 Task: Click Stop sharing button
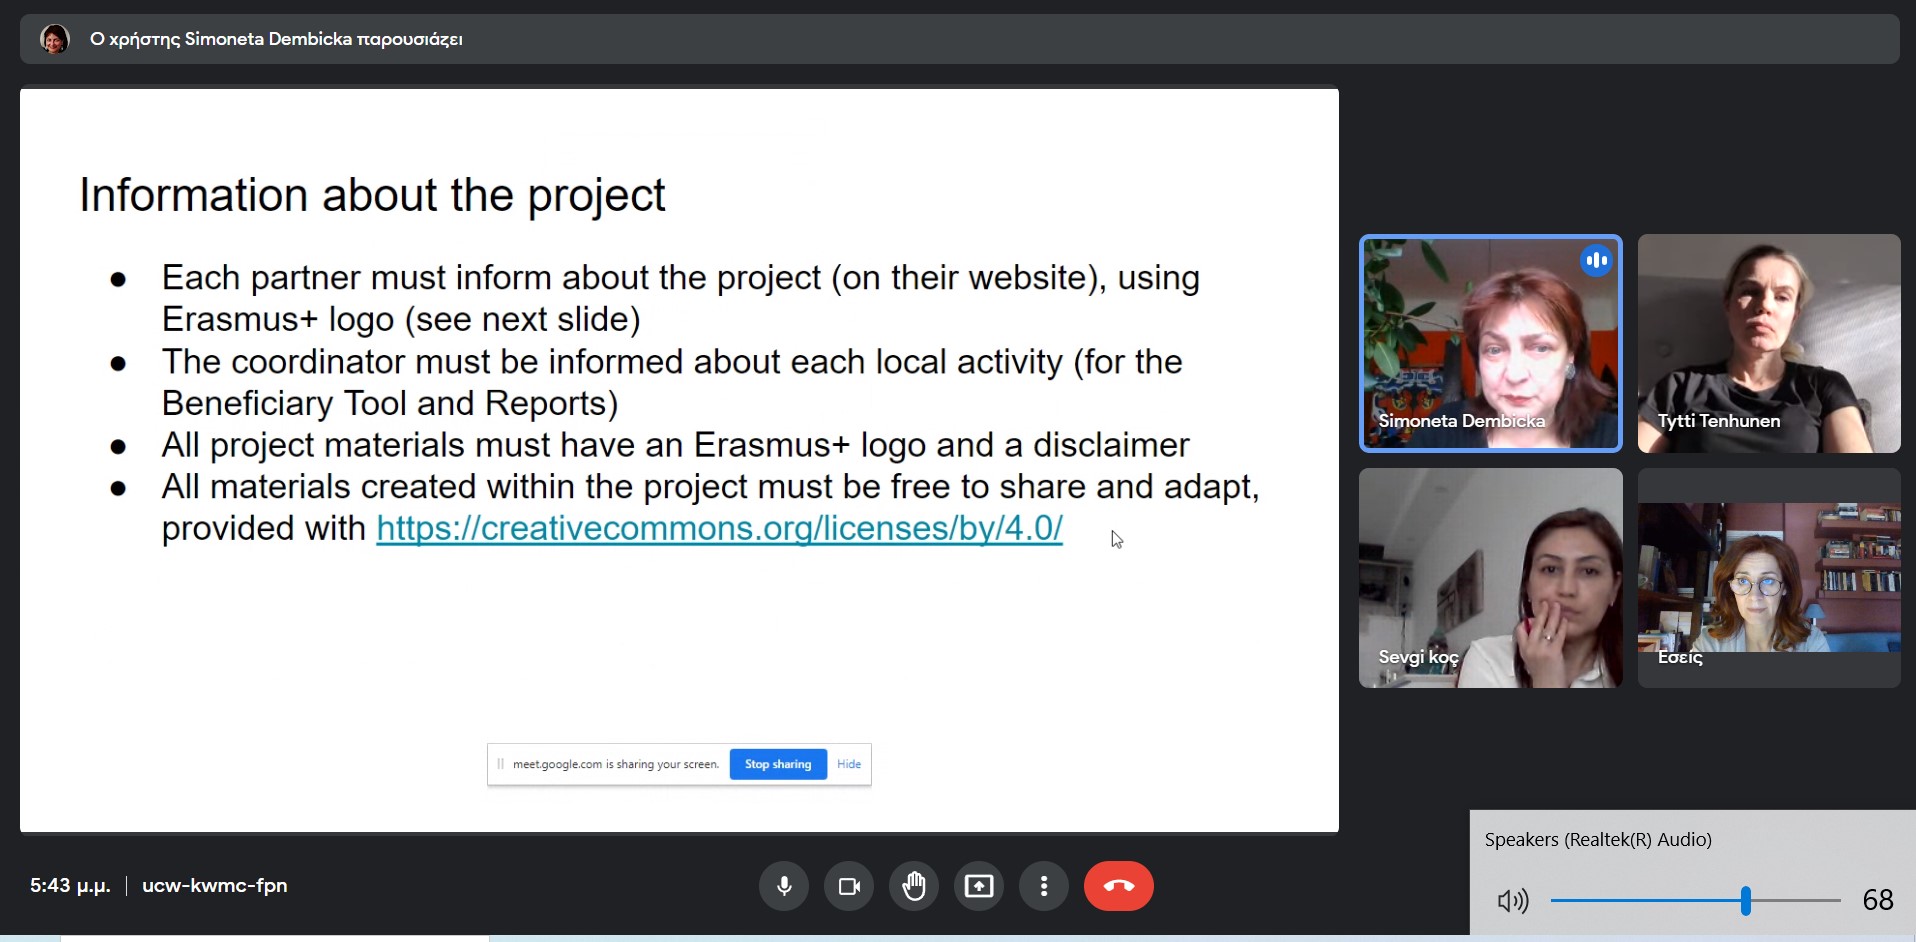click(777, 764)
